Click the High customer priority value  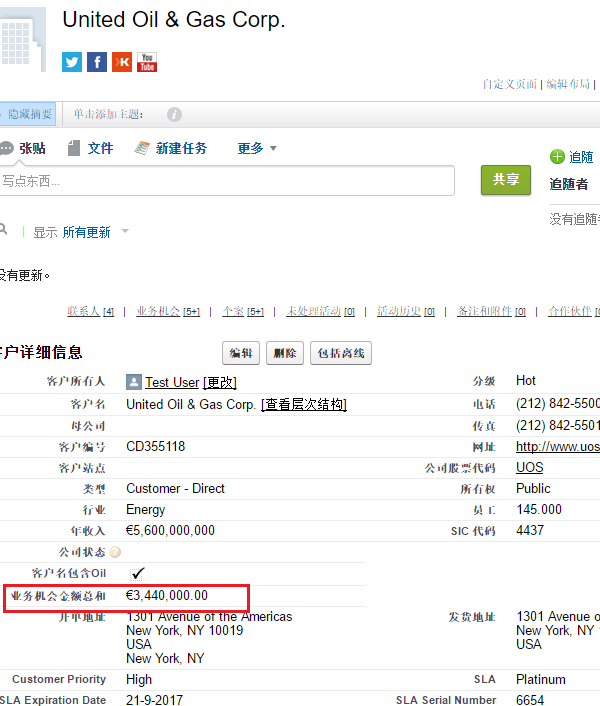pyautogui.click(x=139, y=679)
